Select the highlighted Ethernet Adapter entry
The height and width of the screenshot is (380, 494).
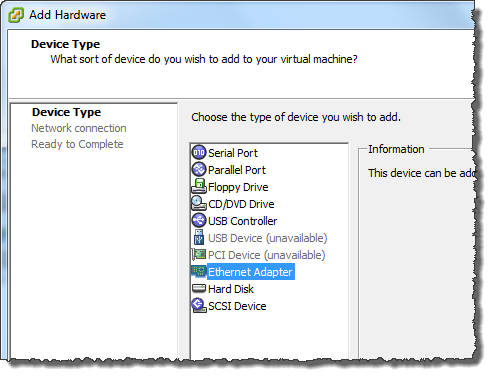(250, 272)
